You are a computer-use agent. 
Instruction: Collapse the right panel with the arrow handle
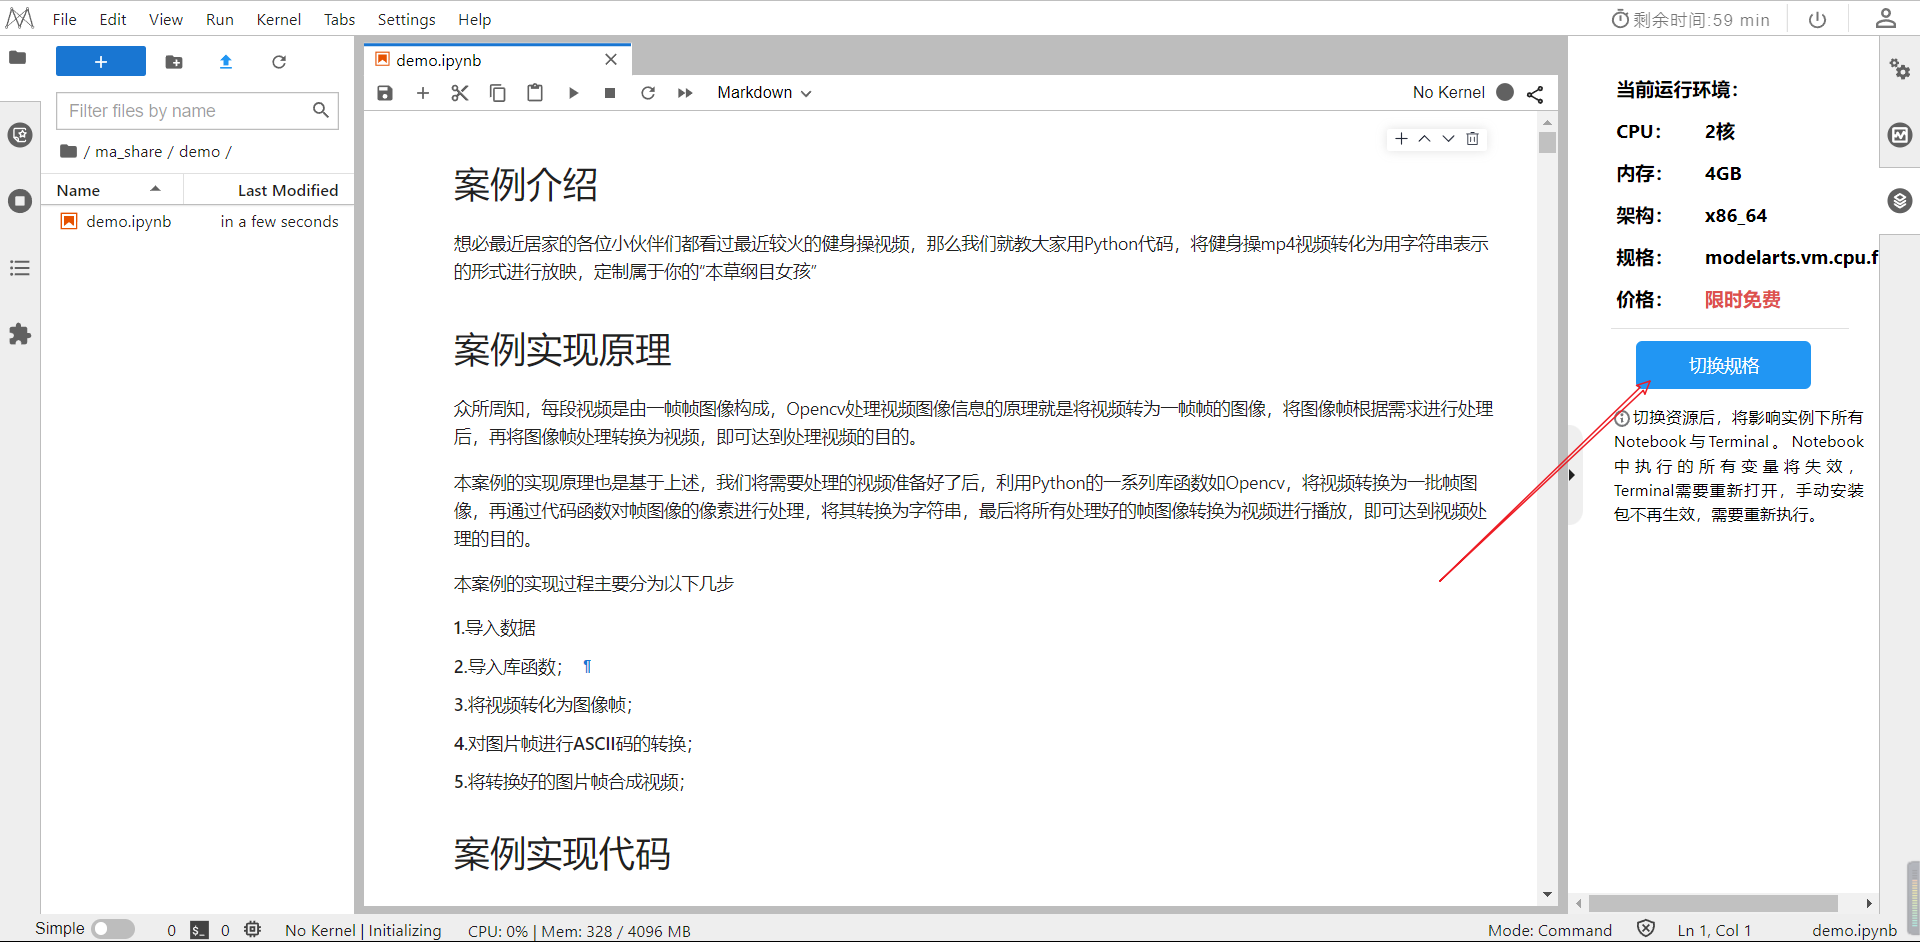(1572, 475)
